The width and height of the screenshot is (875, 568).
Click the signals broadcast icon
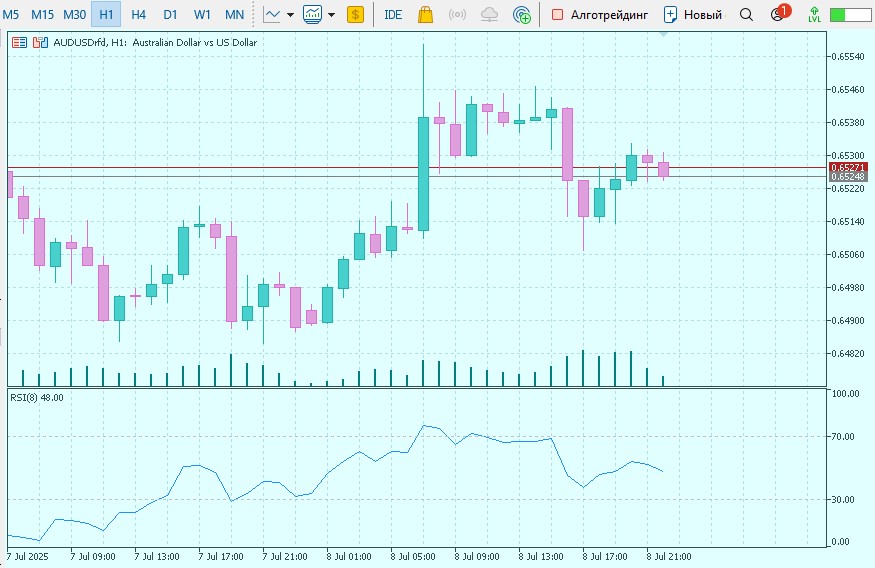click(457, 15)
